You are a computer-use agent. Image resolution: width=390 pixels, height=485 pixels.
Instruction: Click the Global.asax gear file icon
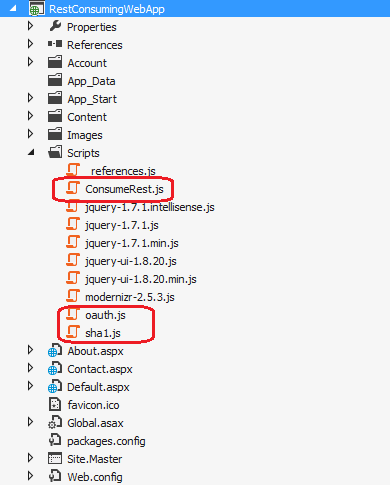(55, 423)
